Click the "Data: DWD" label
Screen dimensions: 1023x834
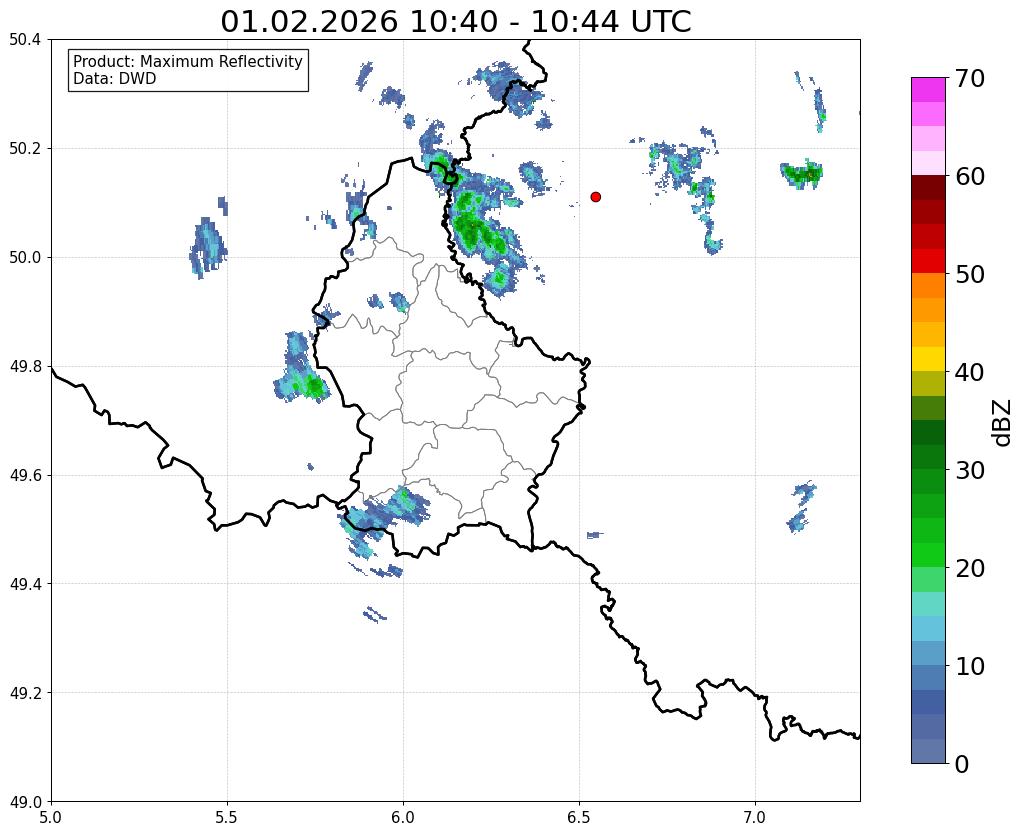coord(115,79)
